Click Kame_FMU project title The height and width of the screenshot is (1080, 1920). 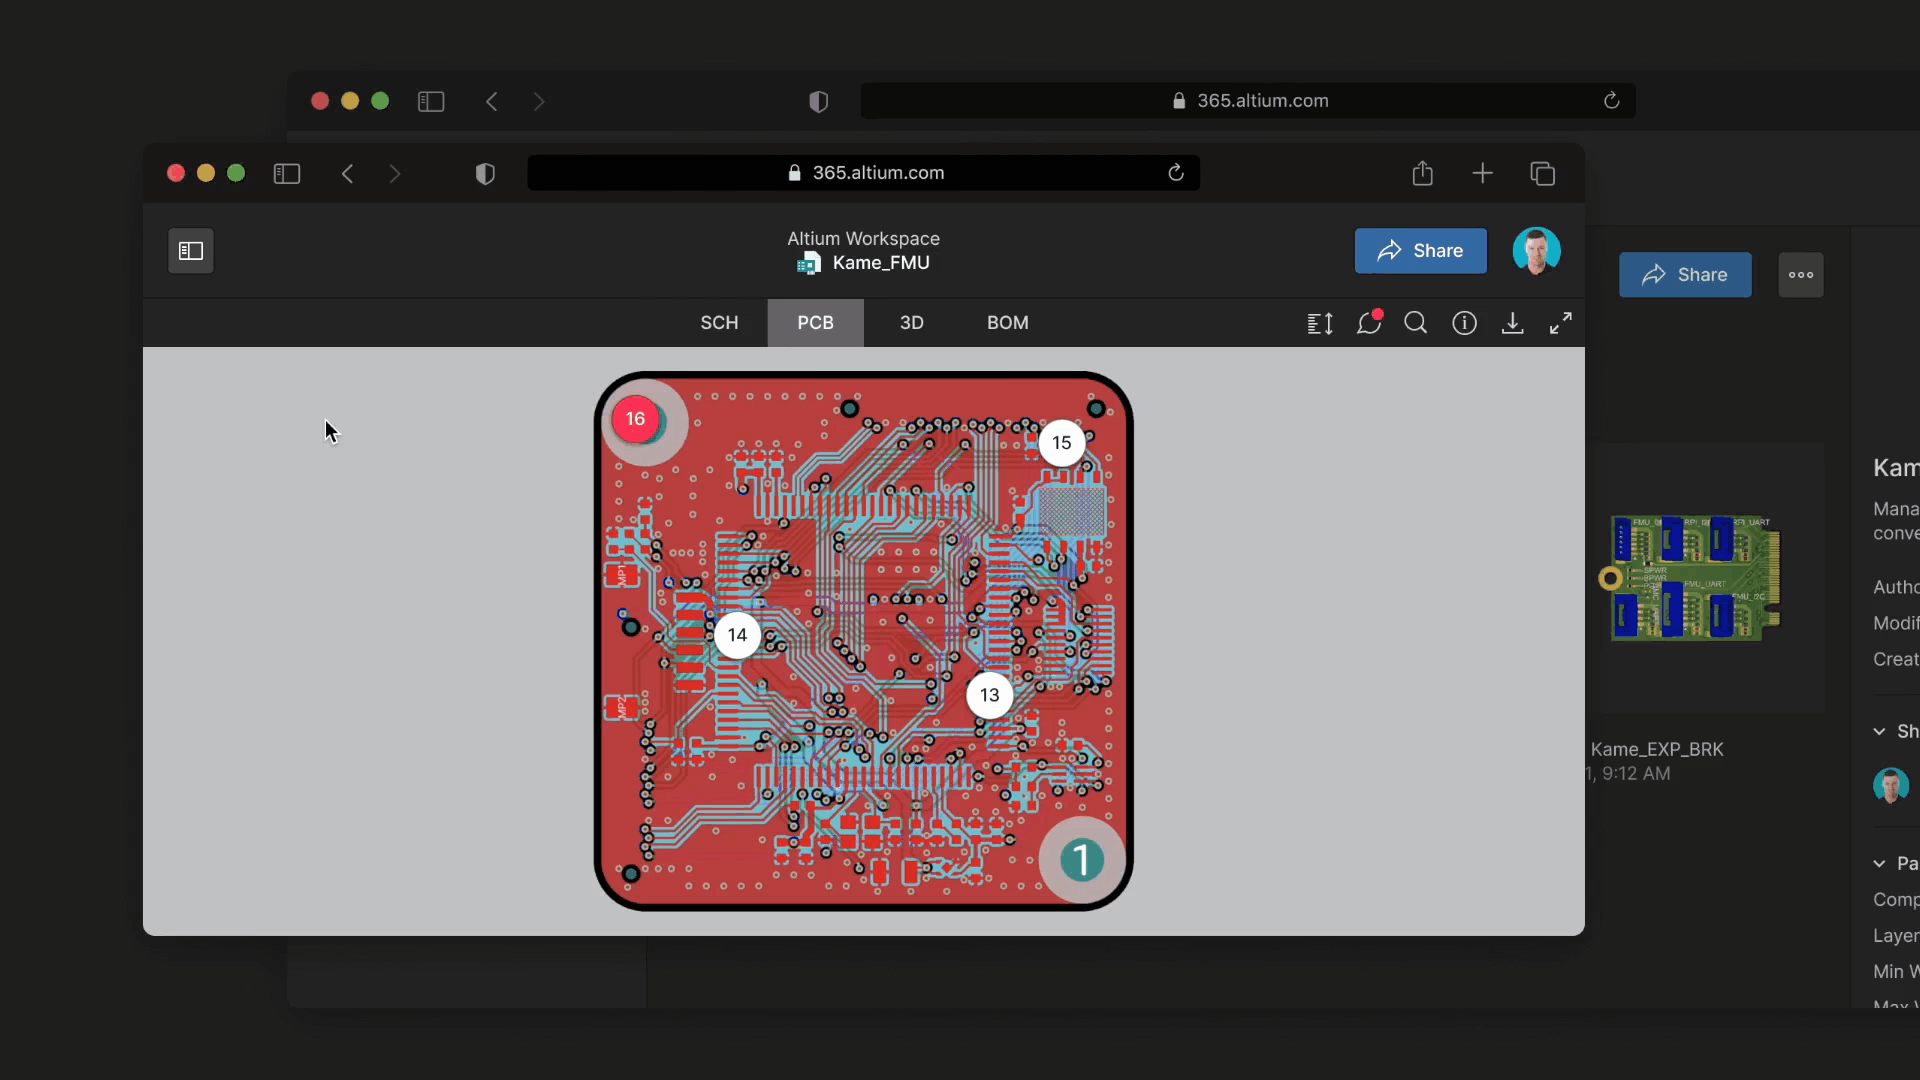coord(881,263)
